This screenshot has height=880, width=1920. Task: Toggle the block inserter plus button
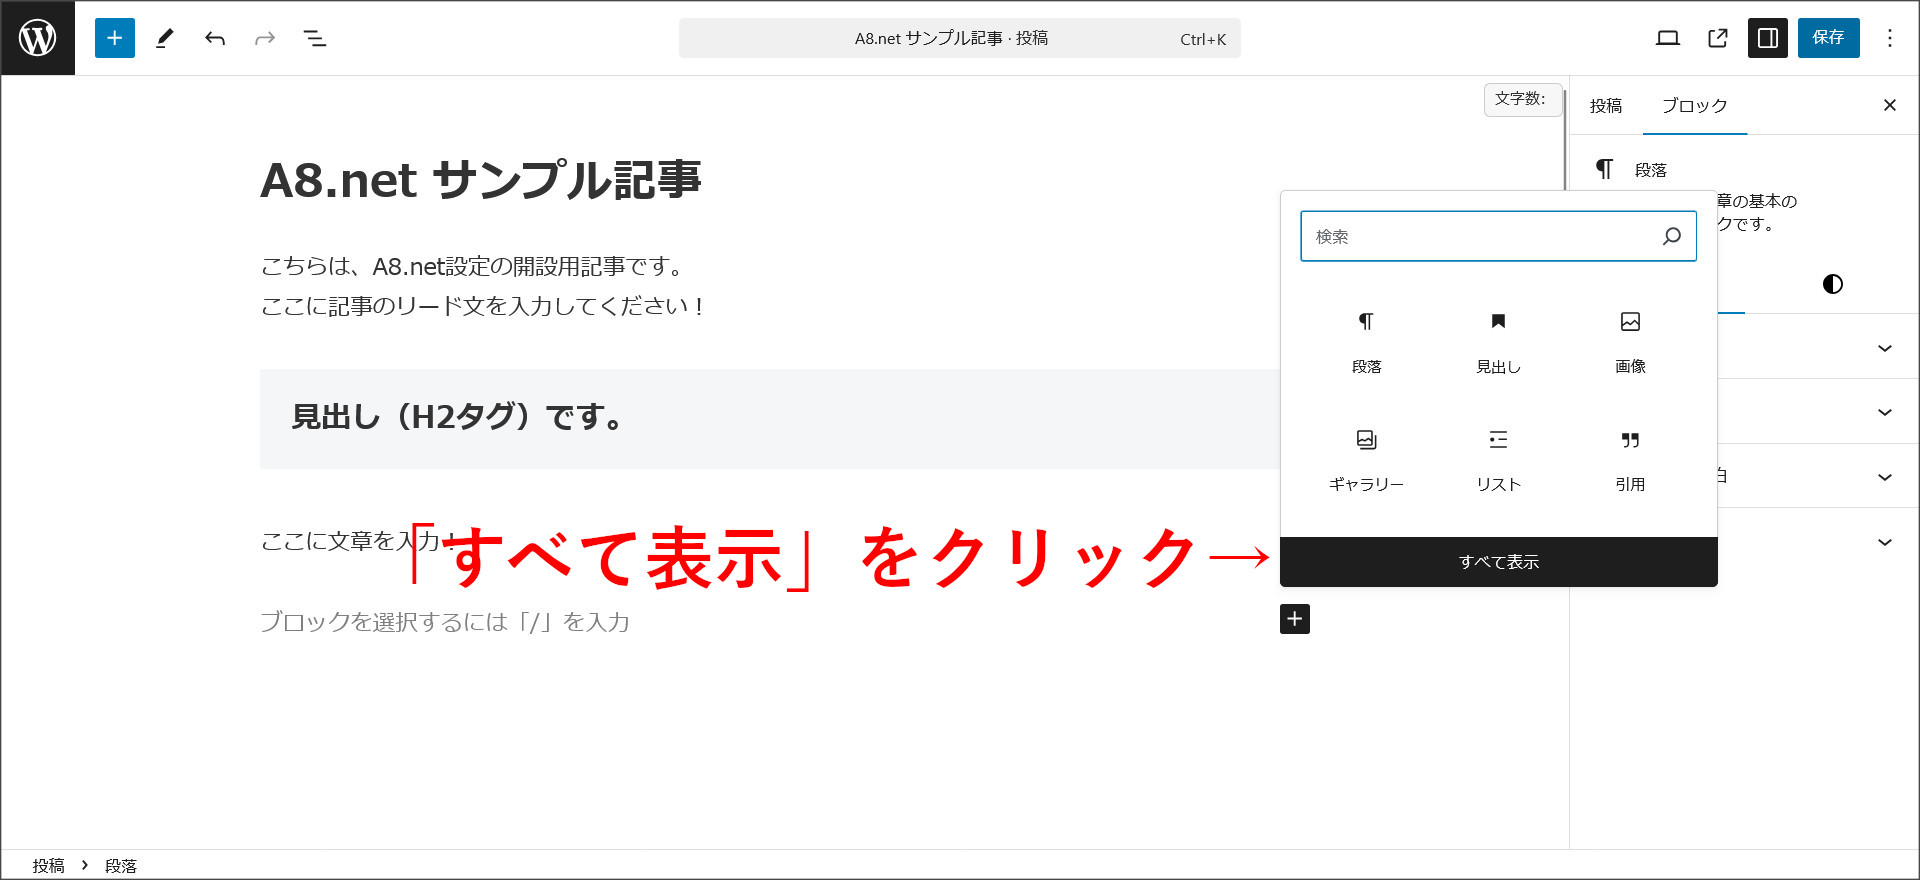[x=115, y=38]
